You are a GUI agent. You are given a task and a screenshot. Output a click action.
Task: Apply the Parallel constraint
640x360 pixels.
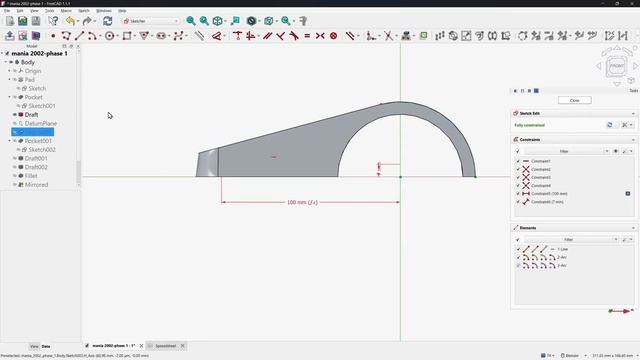tap(267, 36)
